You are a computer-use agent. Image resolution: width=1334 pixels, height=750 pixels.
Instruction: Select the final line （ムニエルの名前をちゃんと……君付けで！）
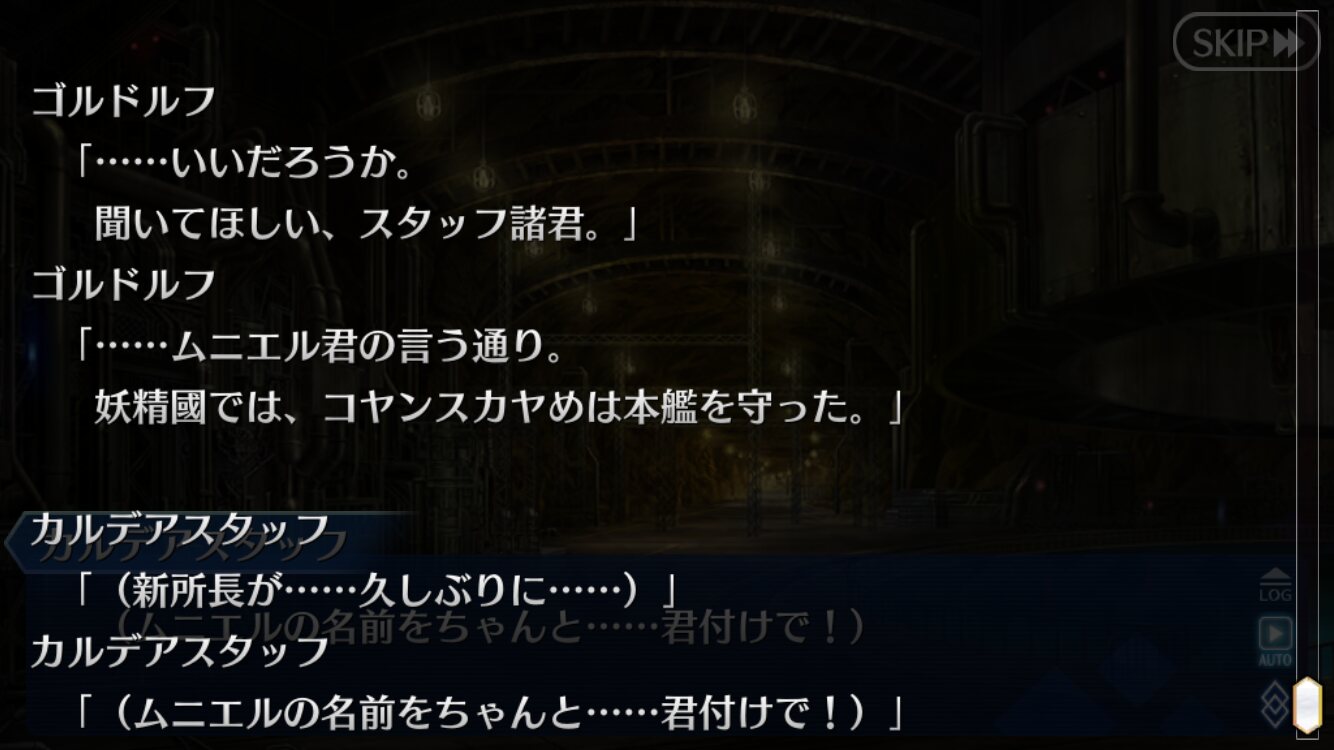pos(491,713)
